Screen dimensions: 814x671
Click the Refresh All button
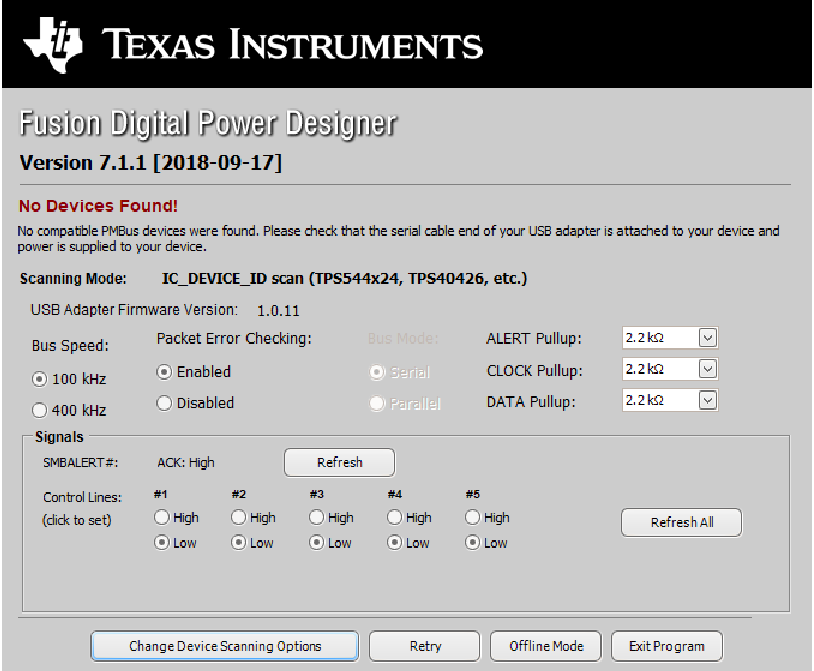pos(682,522)
